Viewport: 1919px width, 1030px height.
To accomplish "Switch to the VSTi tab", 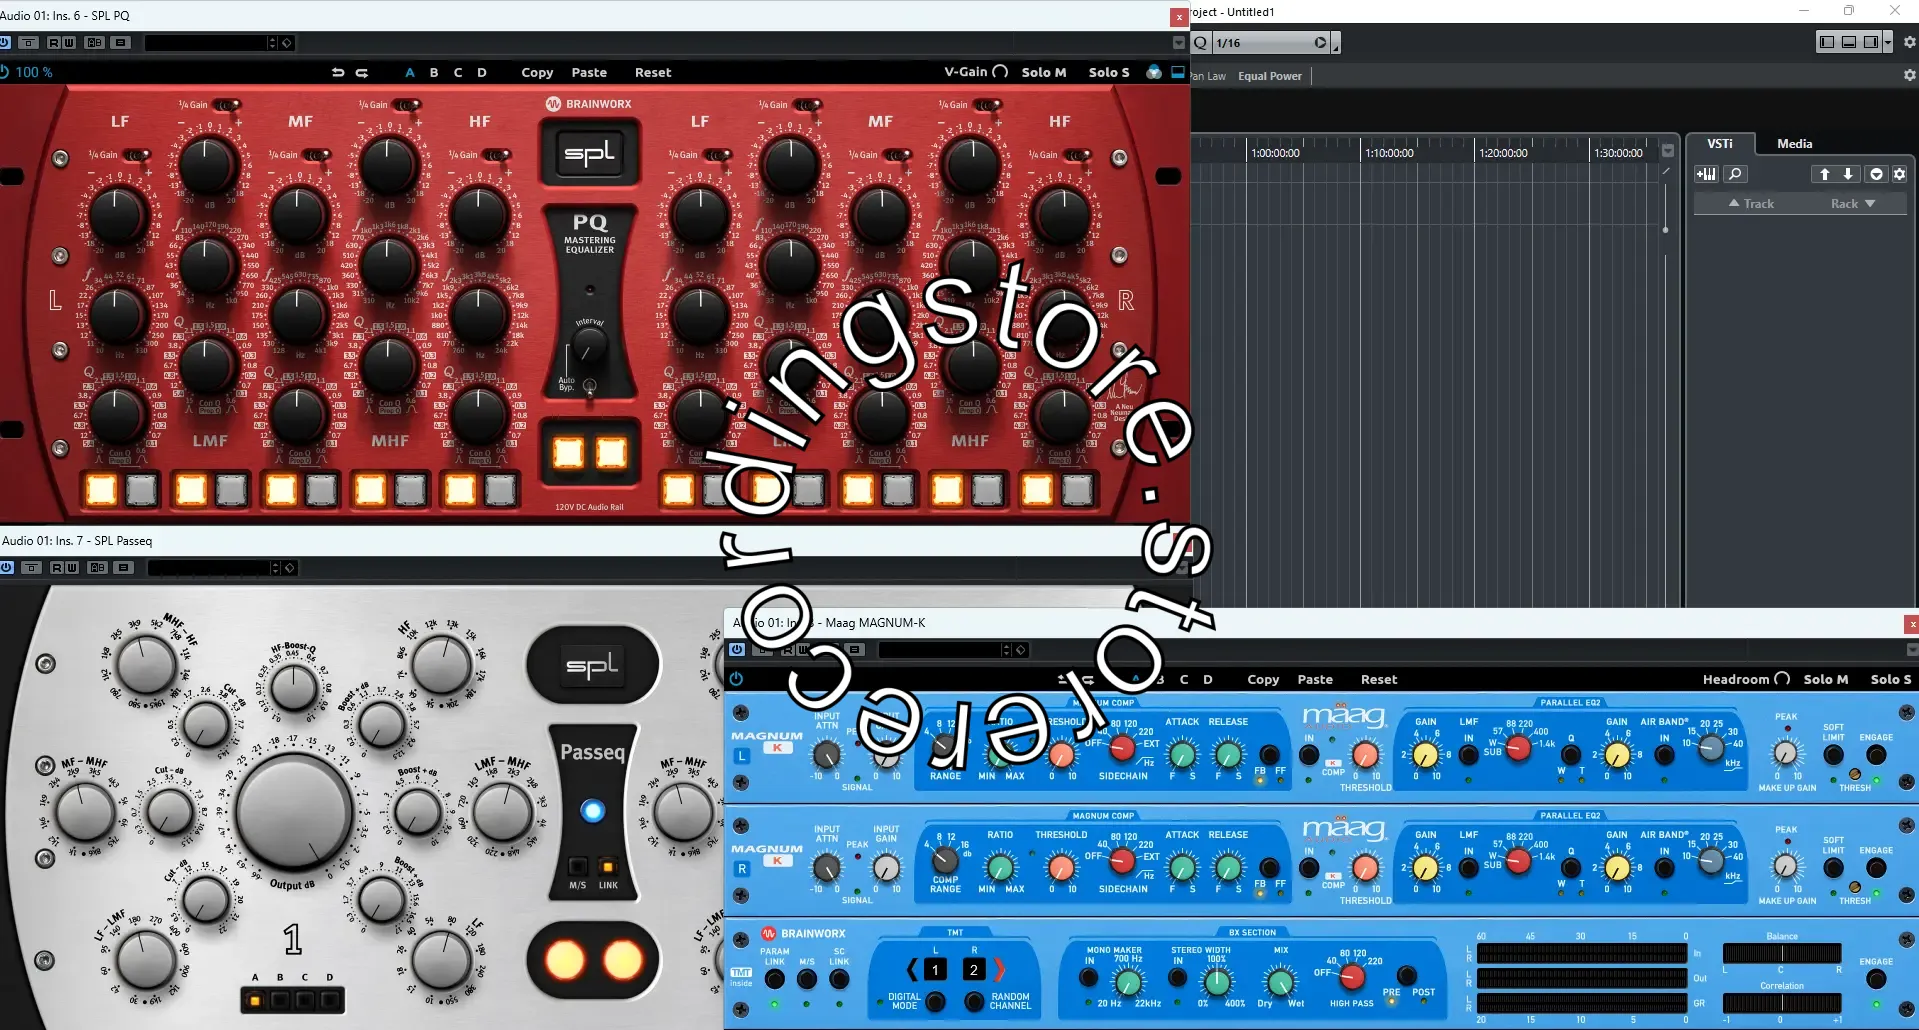I will click(x=1720, y=144).
